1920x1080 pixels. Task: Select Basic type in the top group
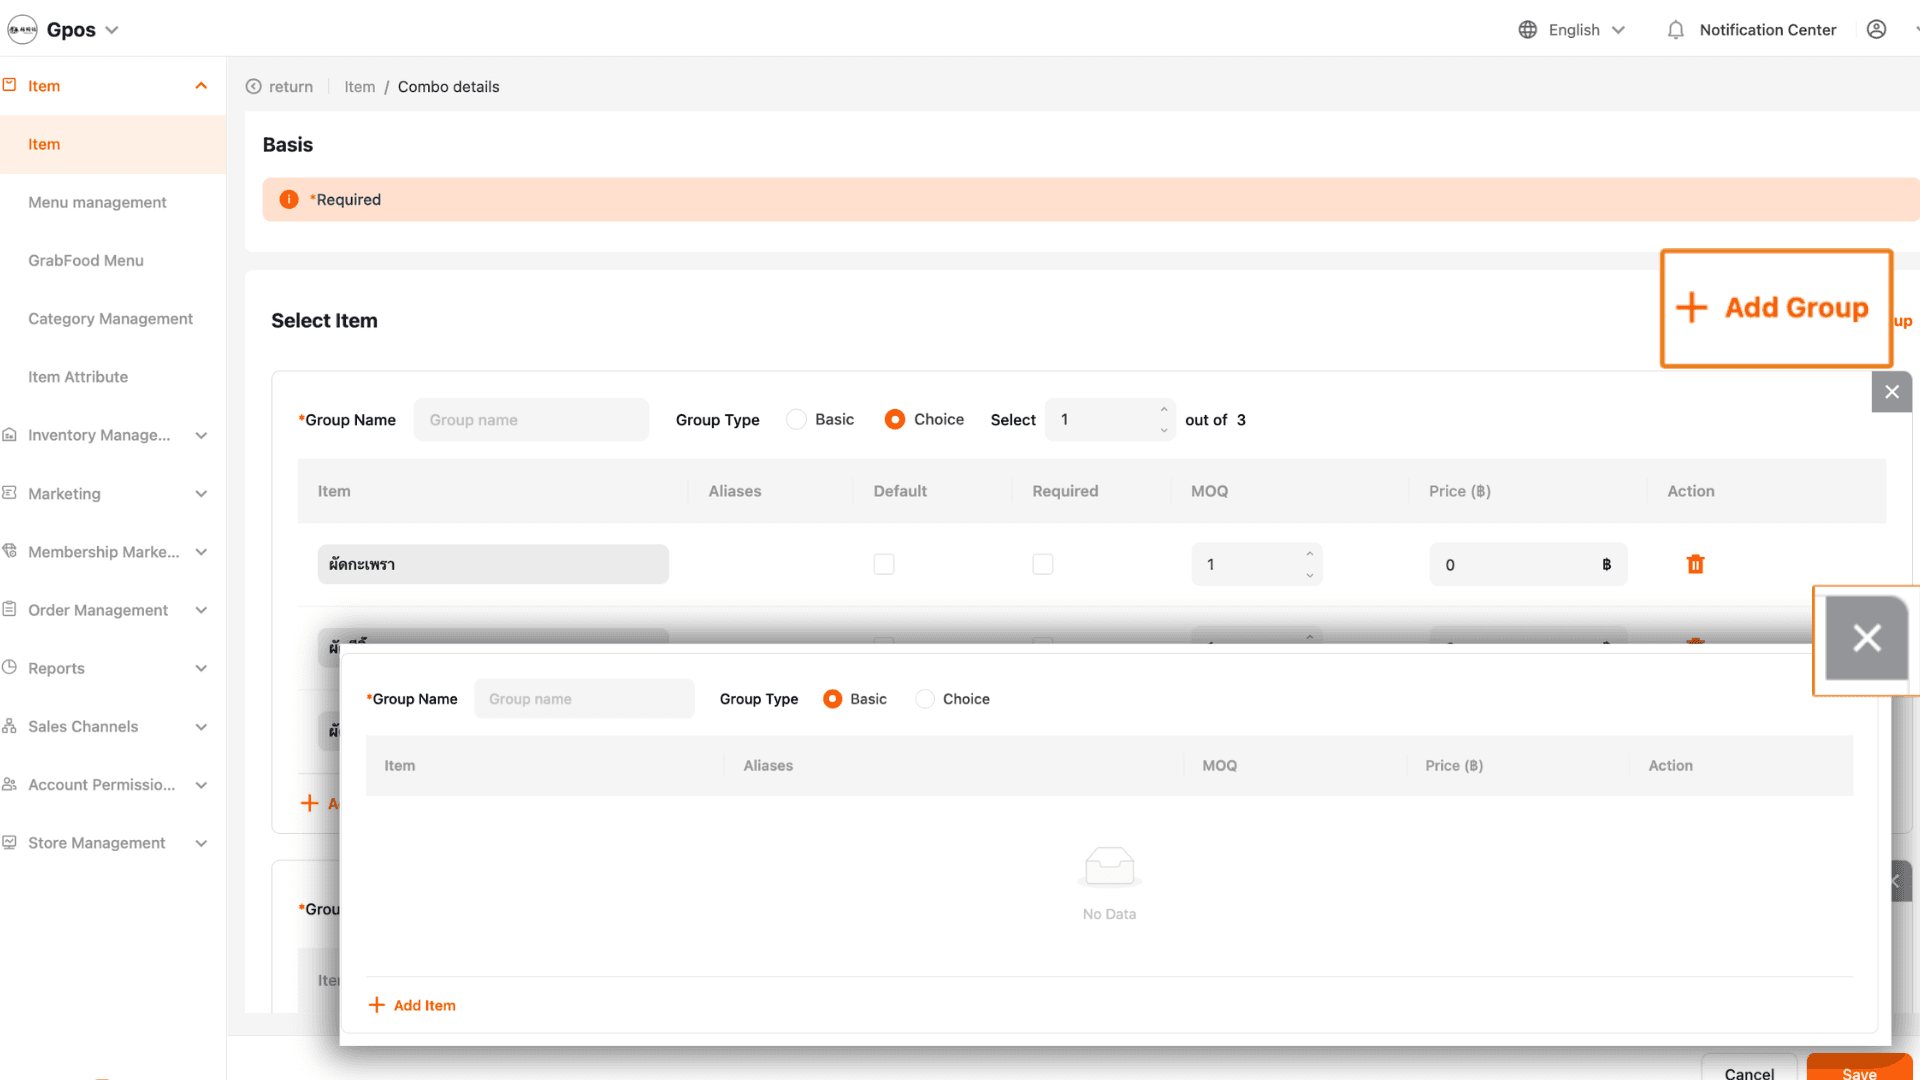[797, 420]
